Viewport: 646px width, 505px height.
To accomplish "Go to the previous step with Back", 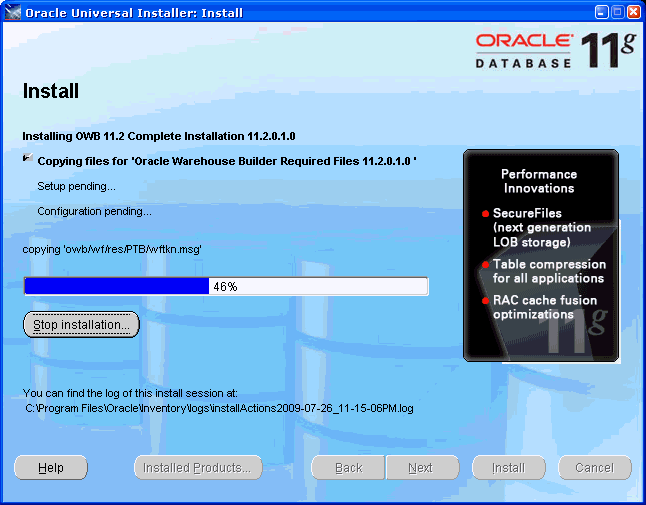I will point(348,467).
